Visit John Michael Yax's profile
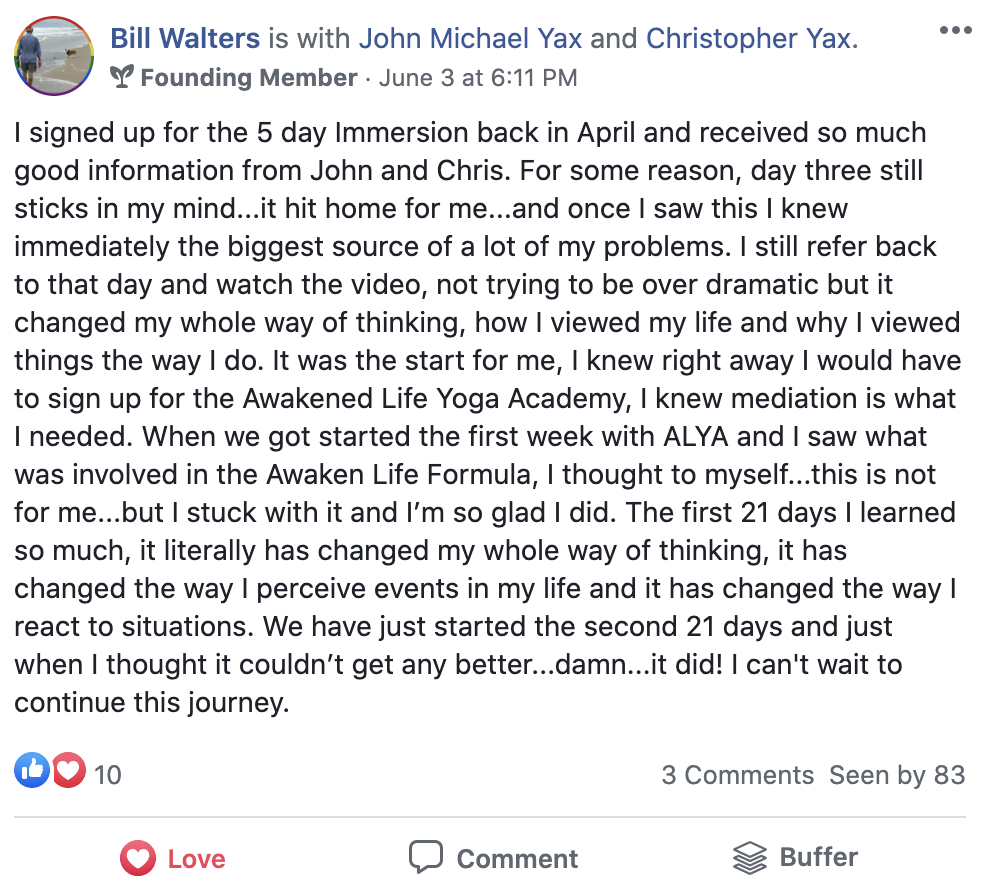The image size is (984, 896). [x=471, y=38]
